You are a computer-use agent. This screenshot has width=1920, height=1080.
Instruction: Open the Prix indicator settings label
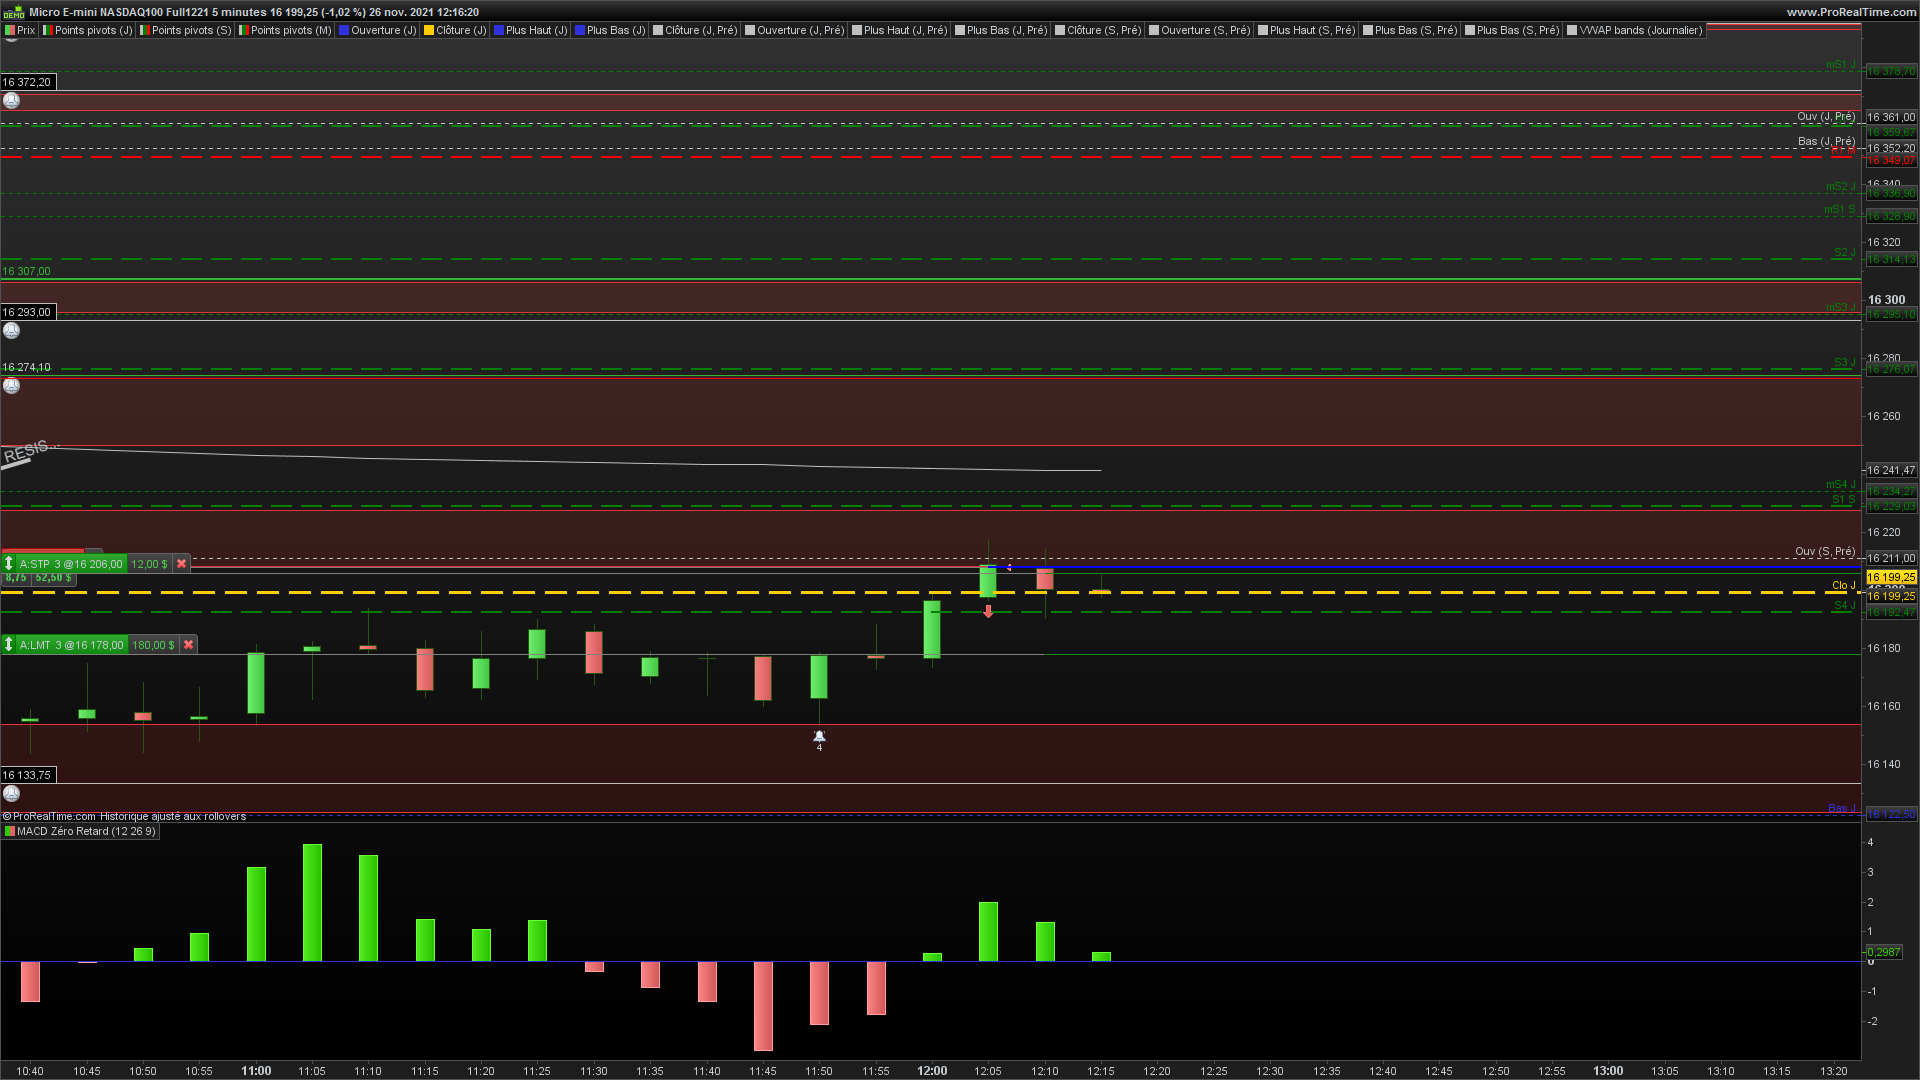point(25,30)
